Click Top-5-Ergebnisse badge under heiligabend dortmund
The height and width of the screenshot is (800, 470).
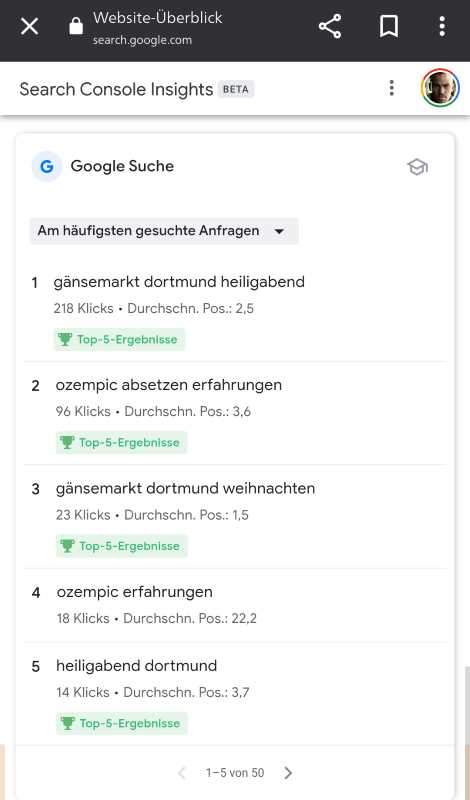coord(121,723)
